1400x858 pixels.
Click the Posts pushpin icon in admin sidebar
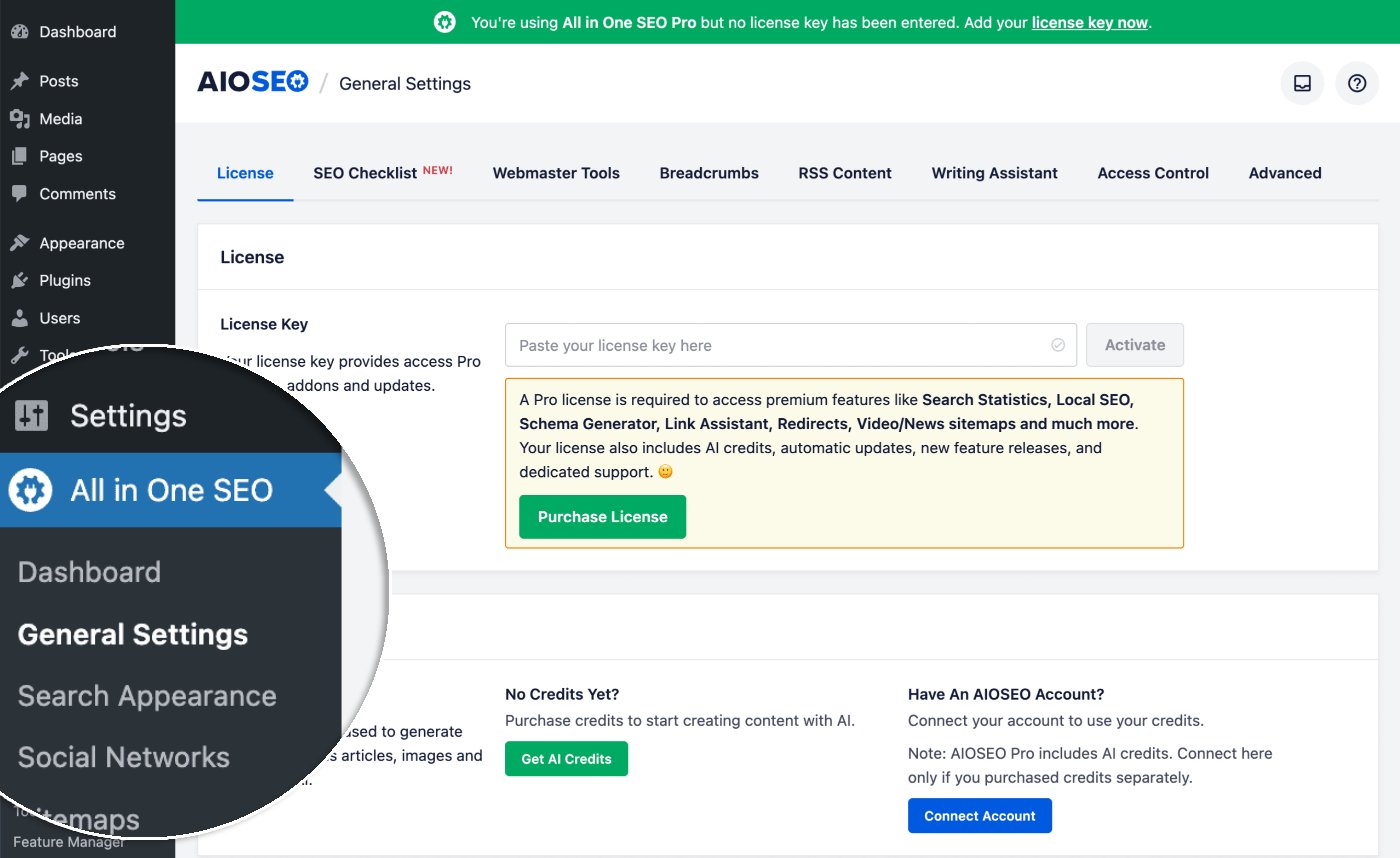coord(22,81)
